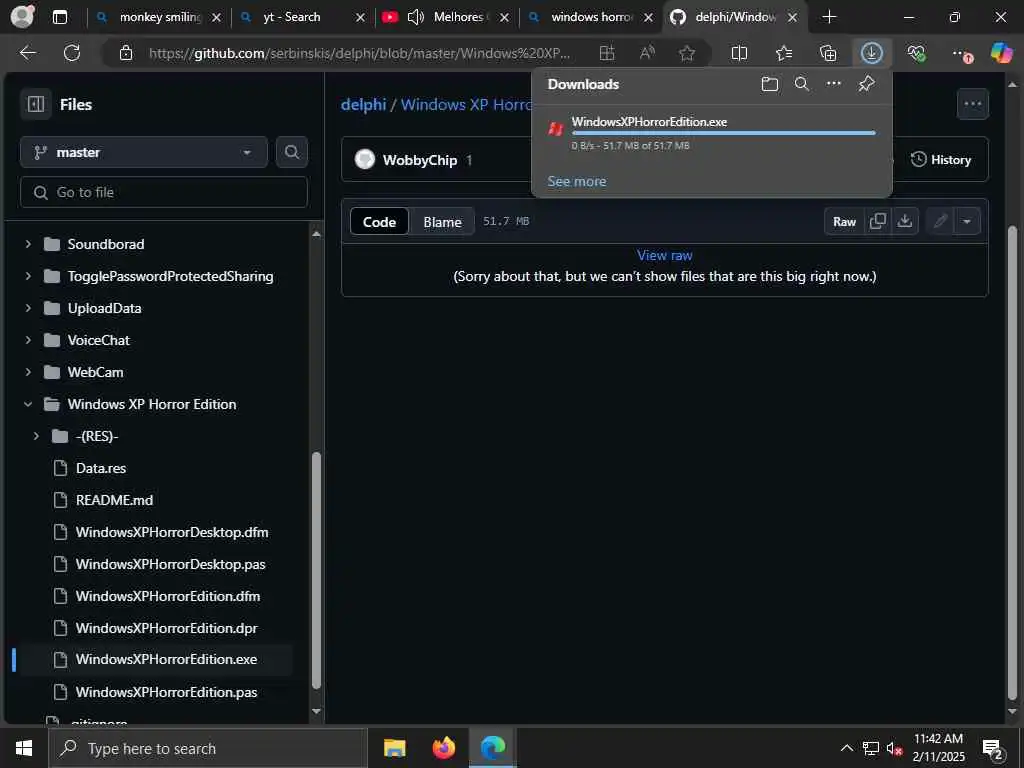Expand the UploadData folder
The height and width of the screenshot is (768, 1024).
point(28,308)
